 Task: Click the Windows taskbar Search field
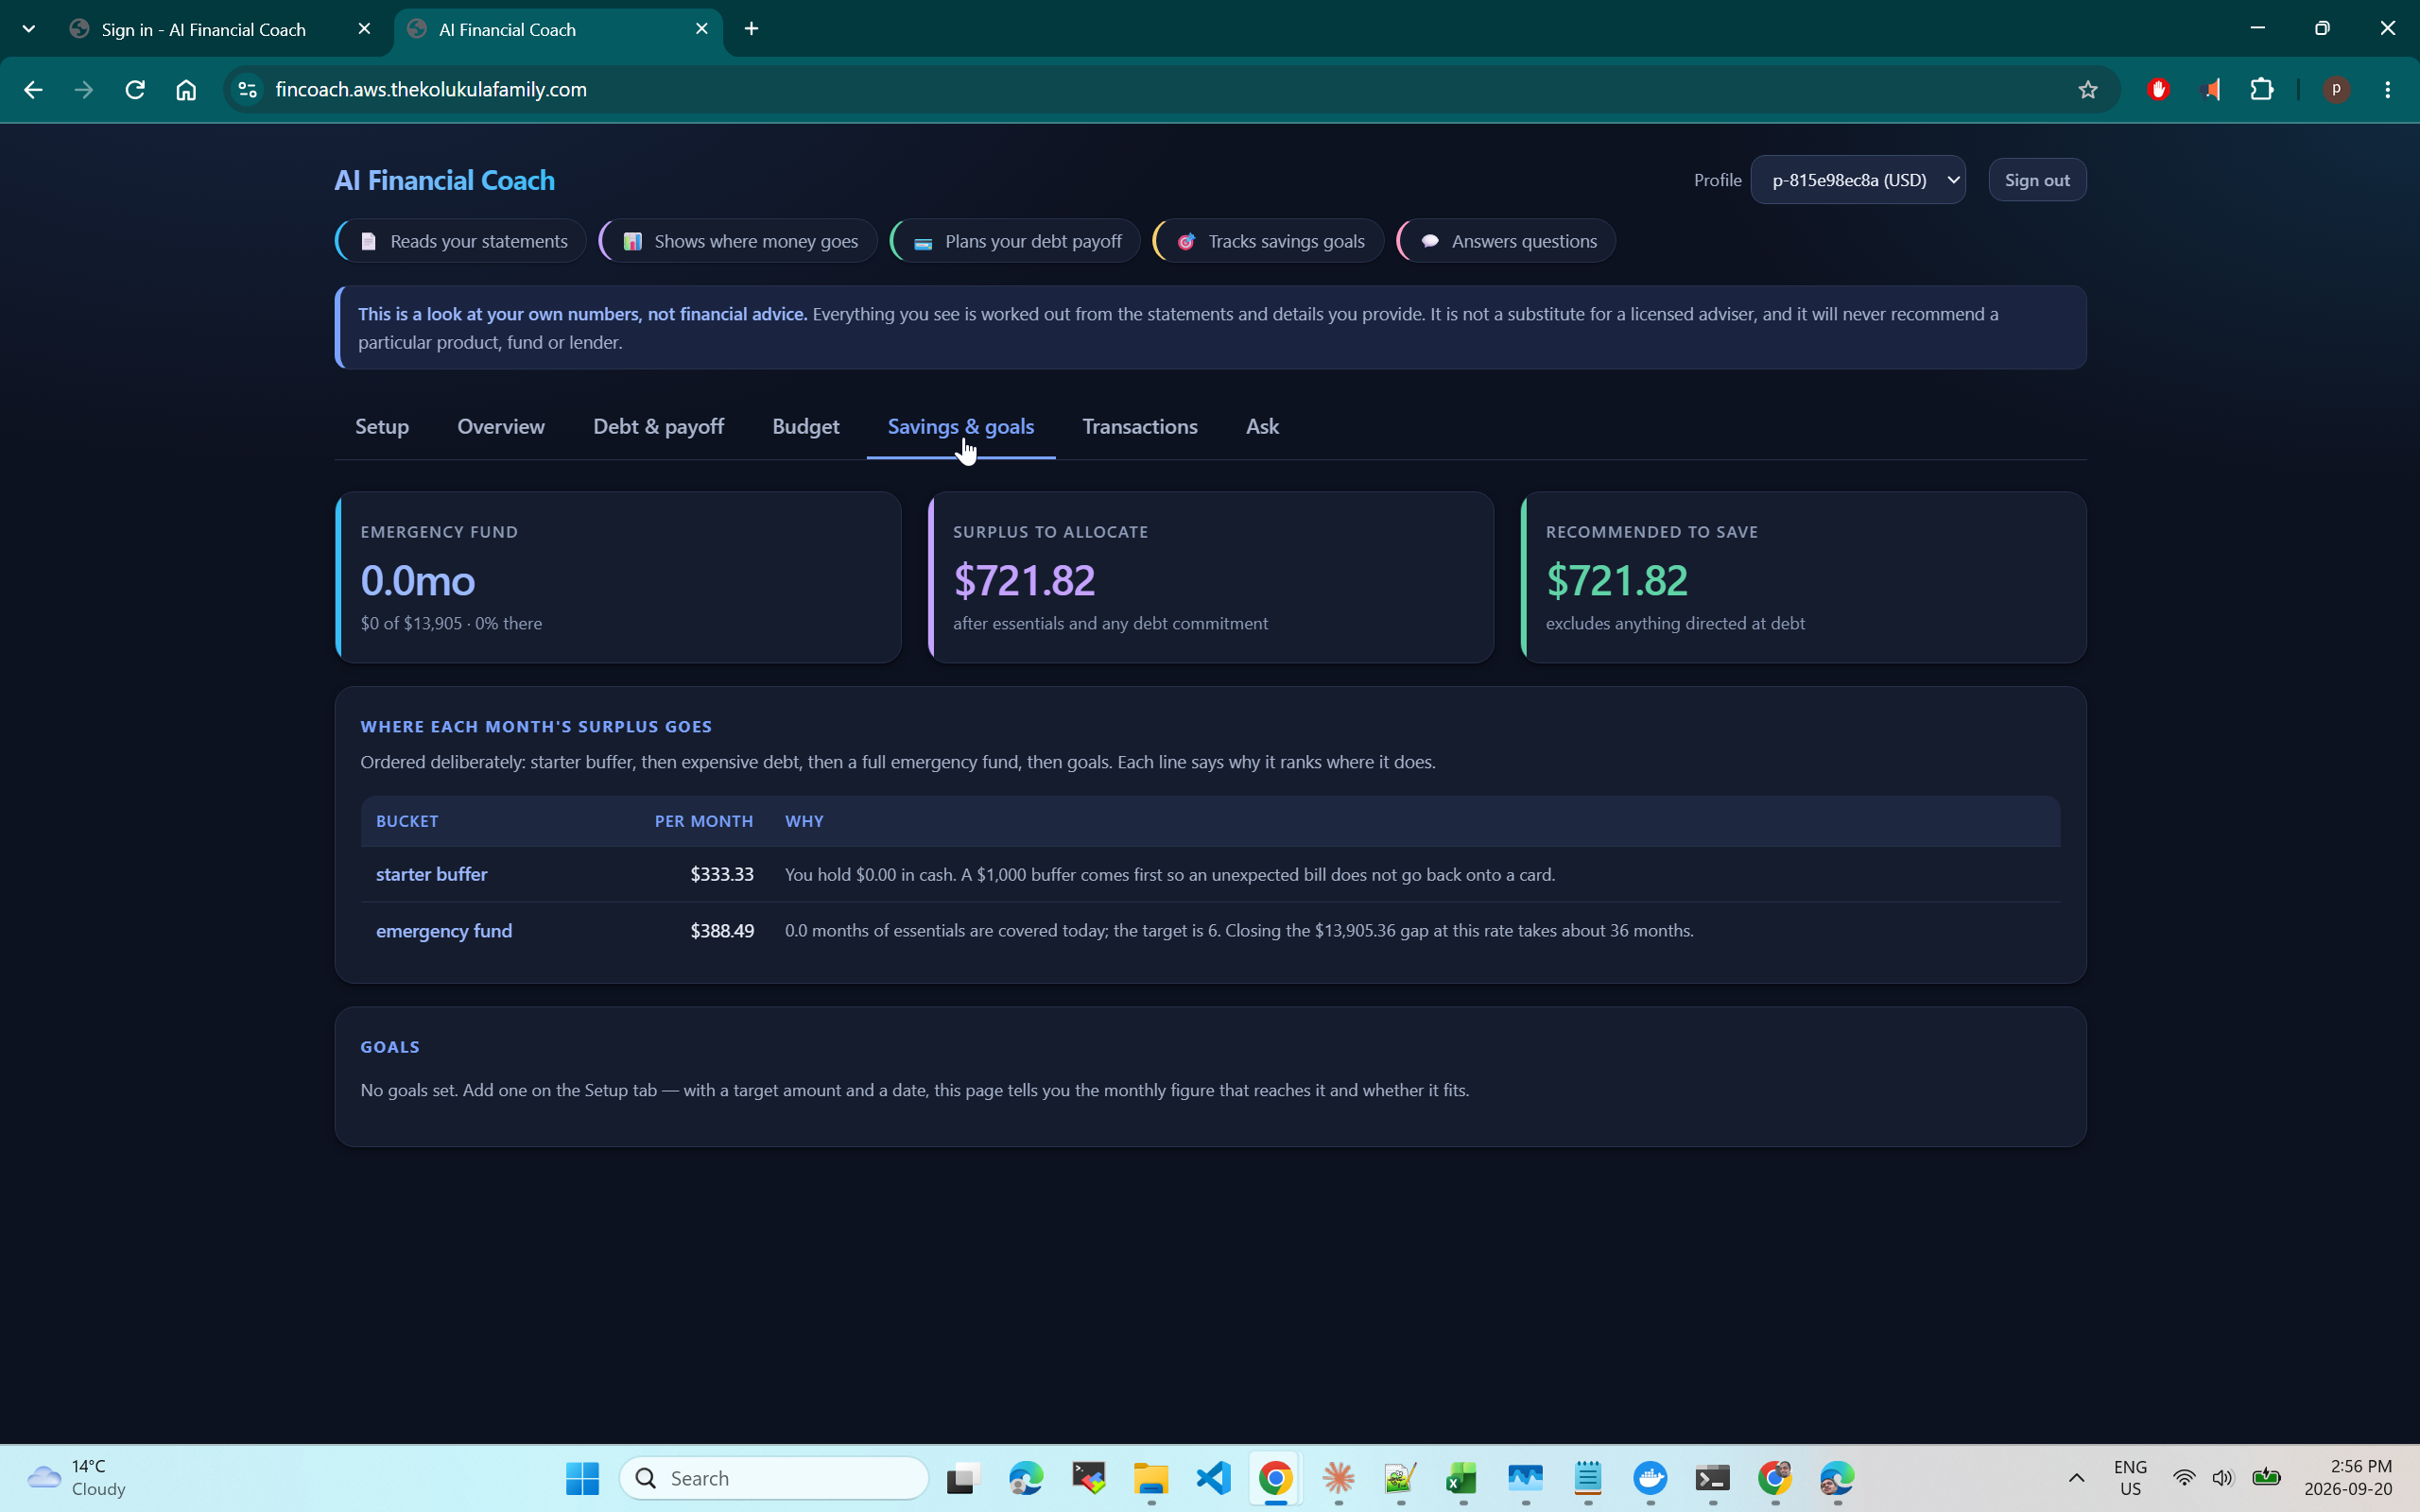click(774, 1478)
